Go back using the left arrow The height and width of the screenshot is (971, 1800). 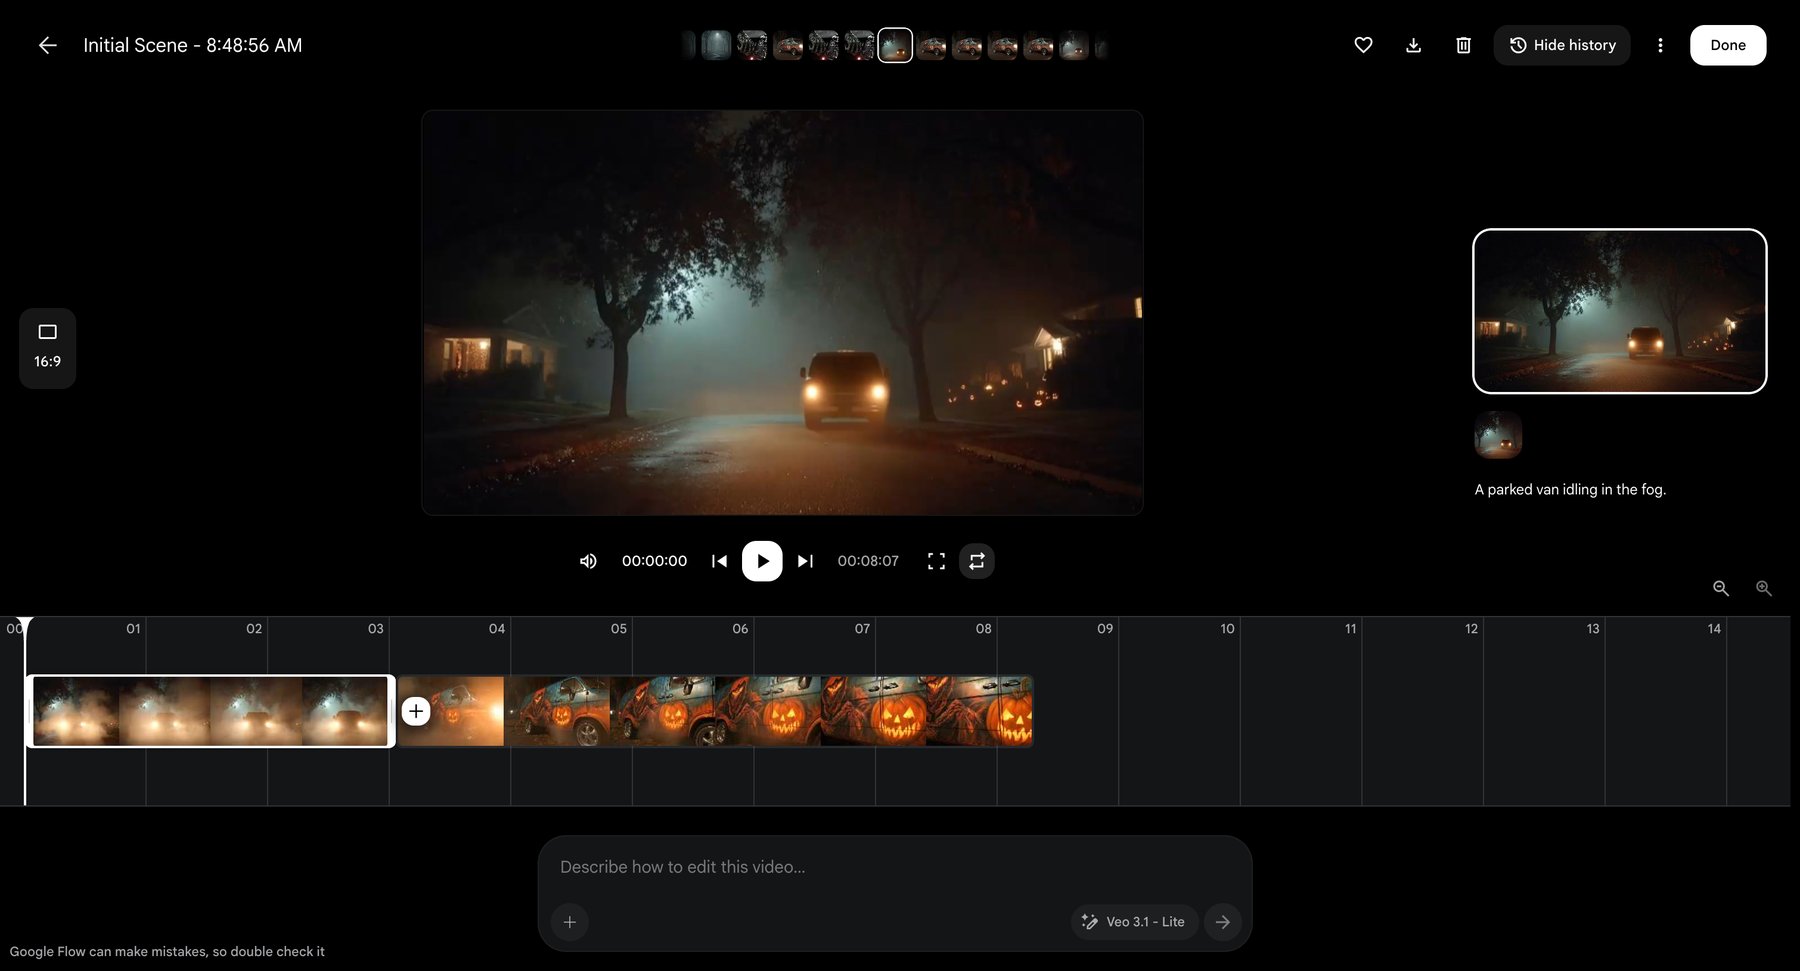(47, 45)
